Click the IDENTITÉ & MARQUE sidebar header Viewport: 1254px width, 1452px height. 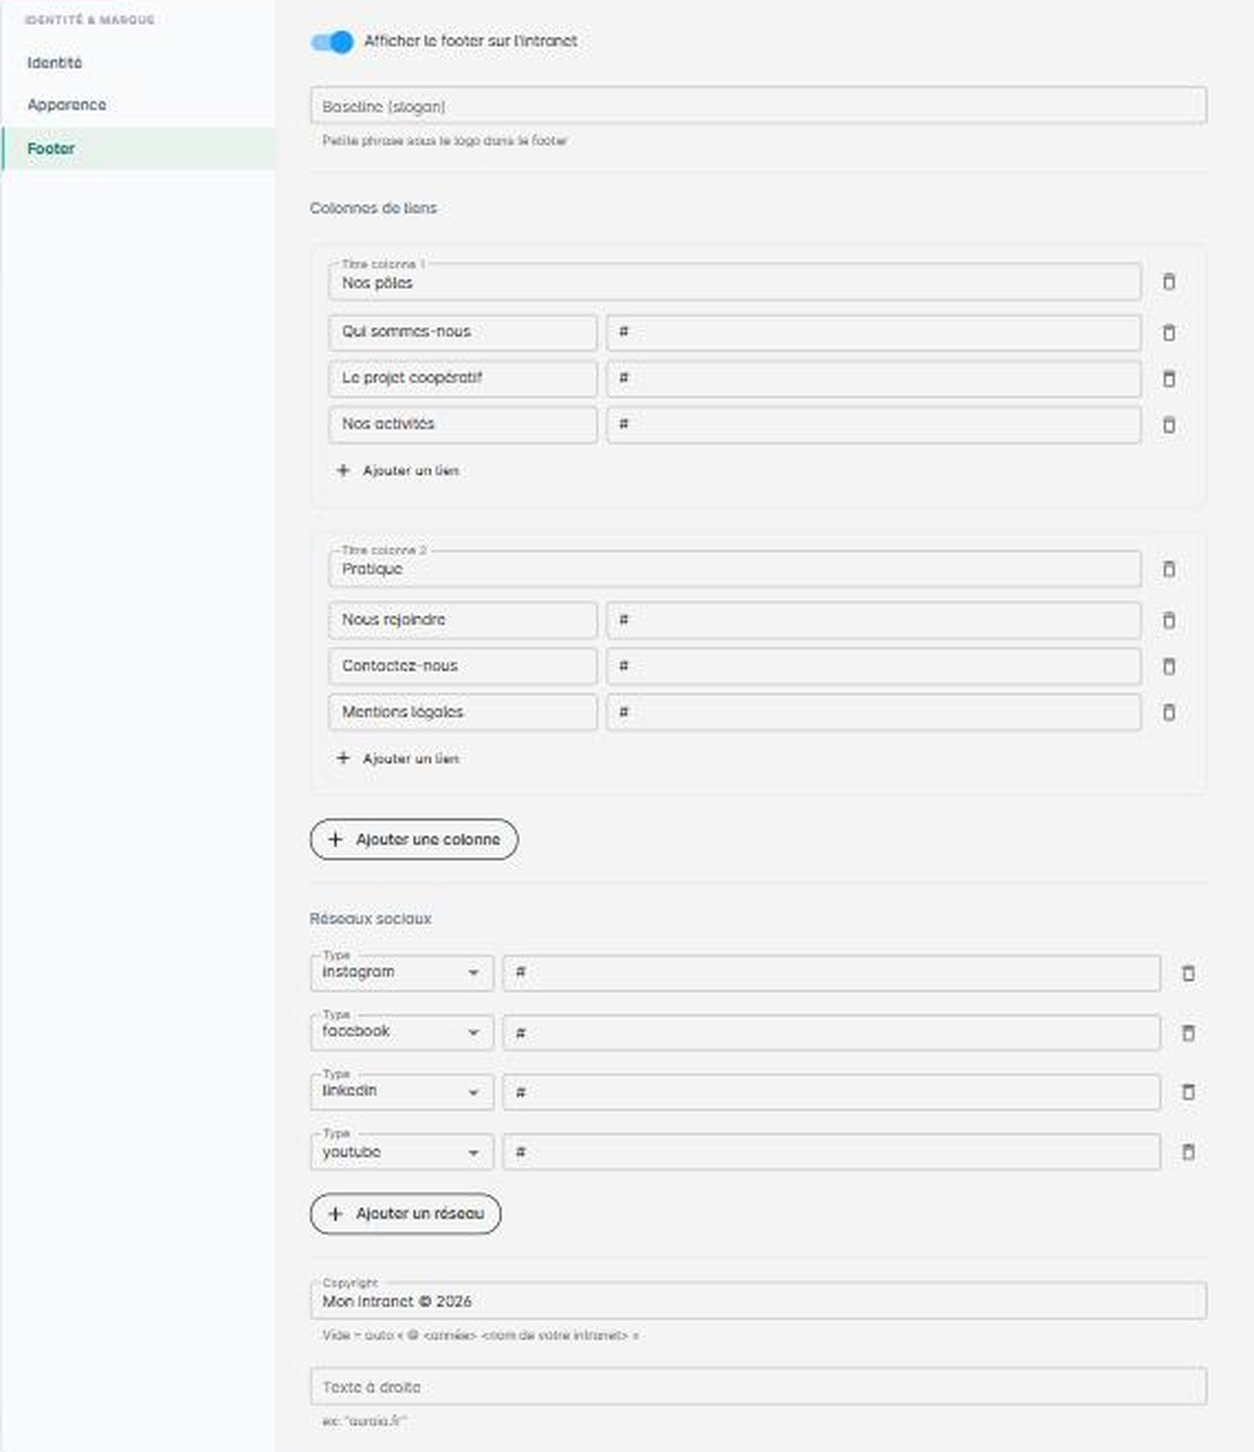click(90, 20)
